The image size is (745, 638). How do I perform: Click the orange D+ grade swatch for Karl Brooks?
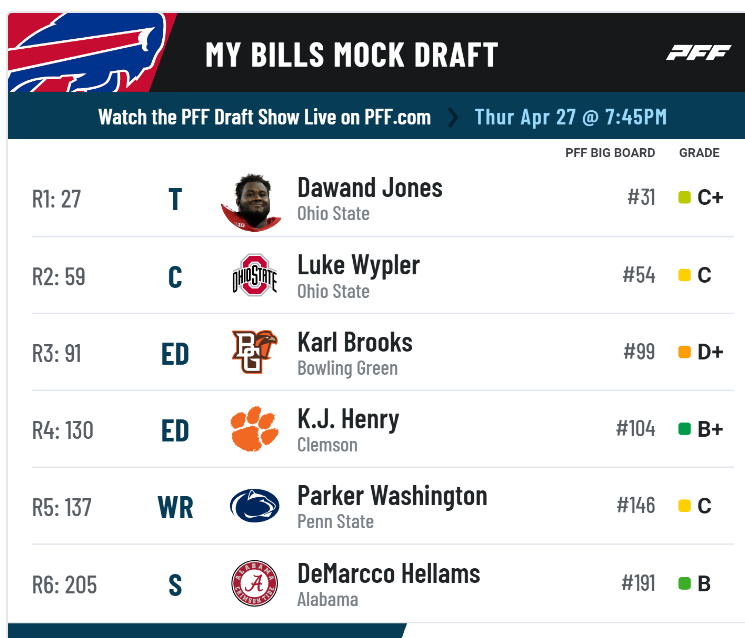(684, 352)
